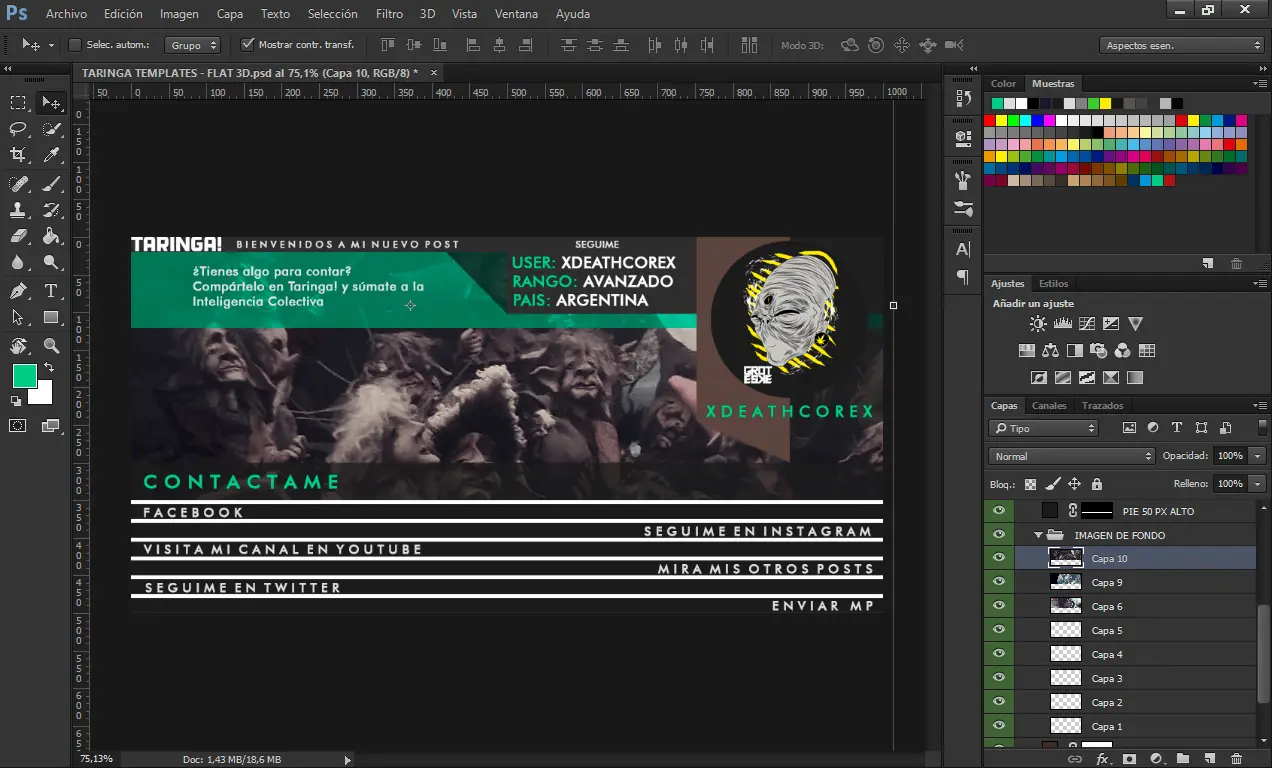Add a Photo Filter adjustment
Screen dimensions: 1272x768
click(1098, 351)
